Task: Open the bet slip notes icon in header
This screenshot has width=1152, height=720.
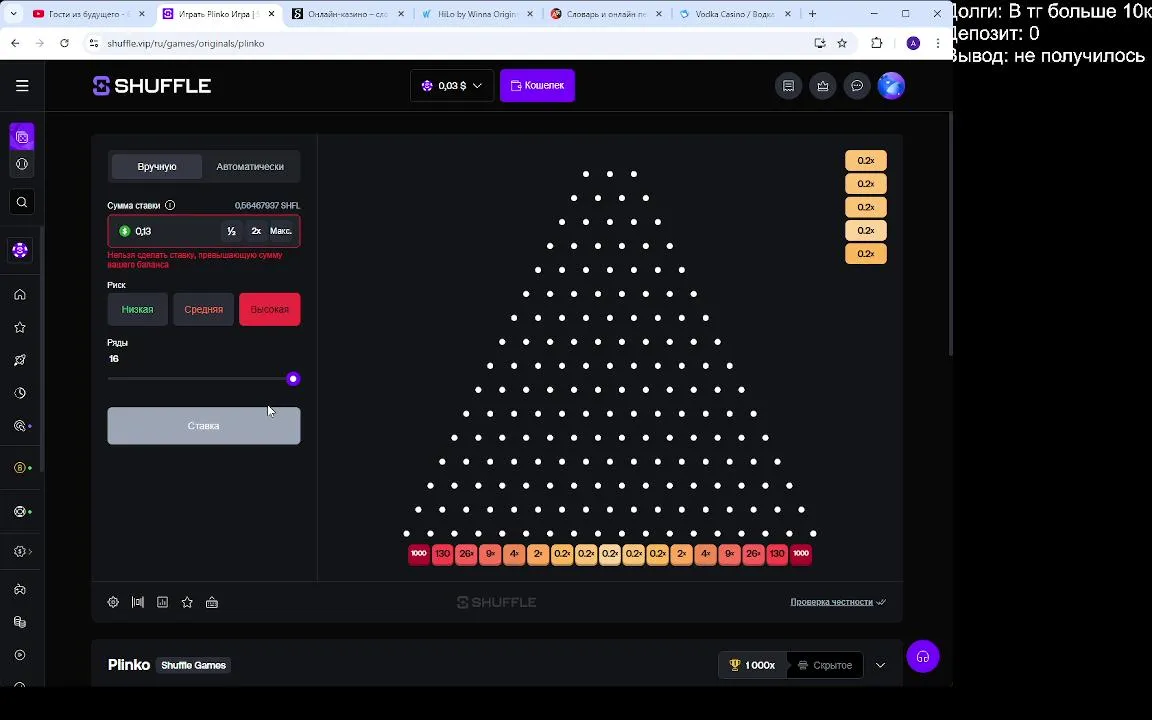Action: [x=788, y=86]
